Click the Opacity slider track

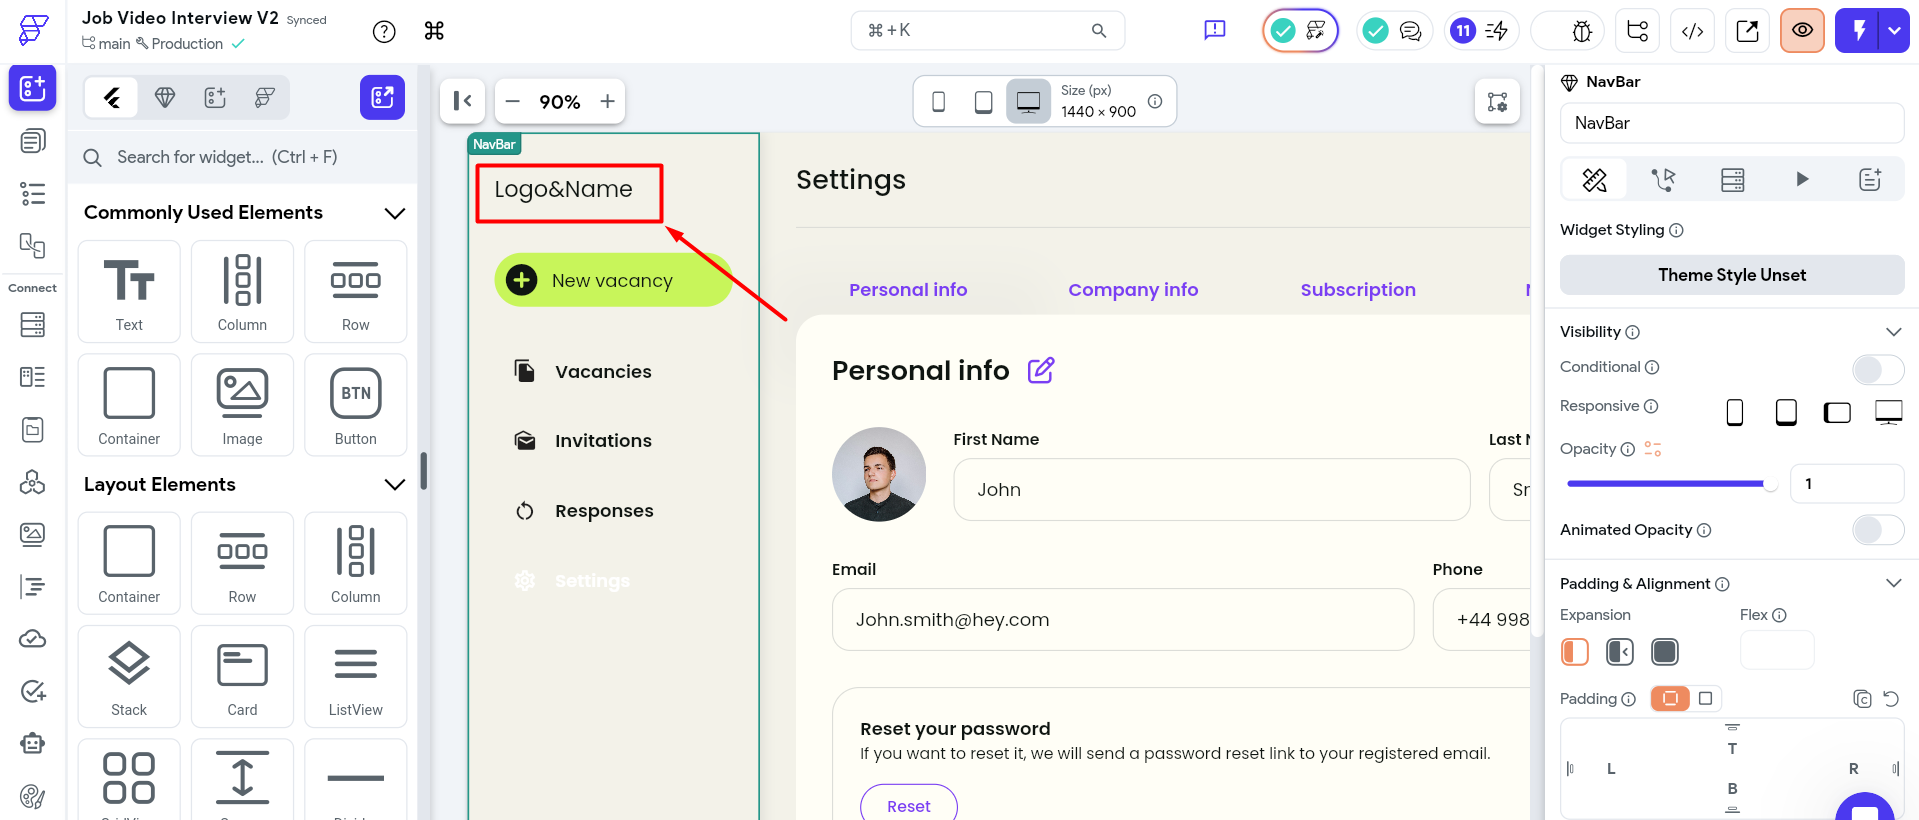pos(1666,484)
